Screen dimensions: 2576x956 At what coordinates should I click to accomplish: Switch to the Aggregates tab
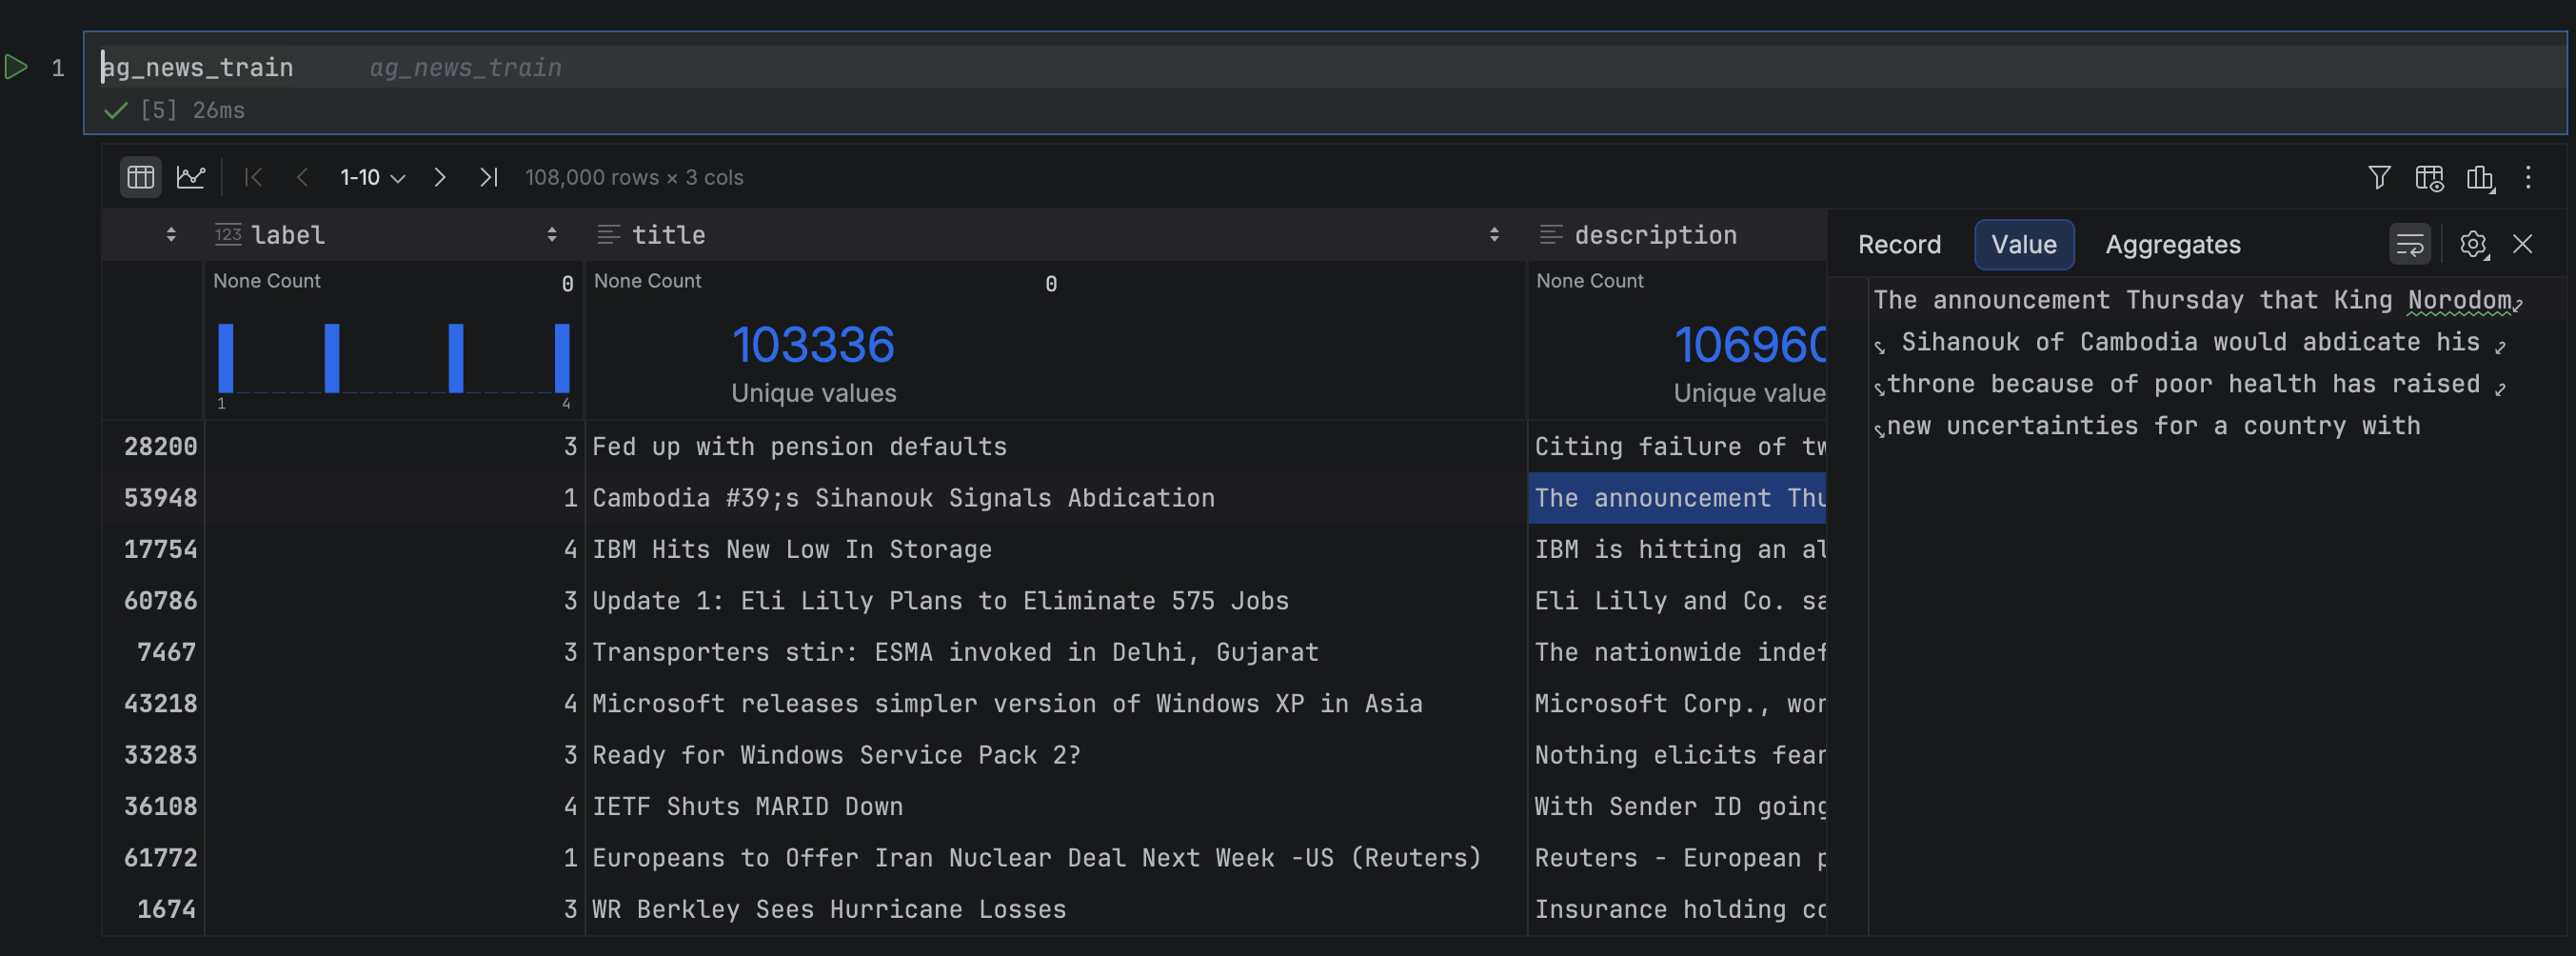2172,244
